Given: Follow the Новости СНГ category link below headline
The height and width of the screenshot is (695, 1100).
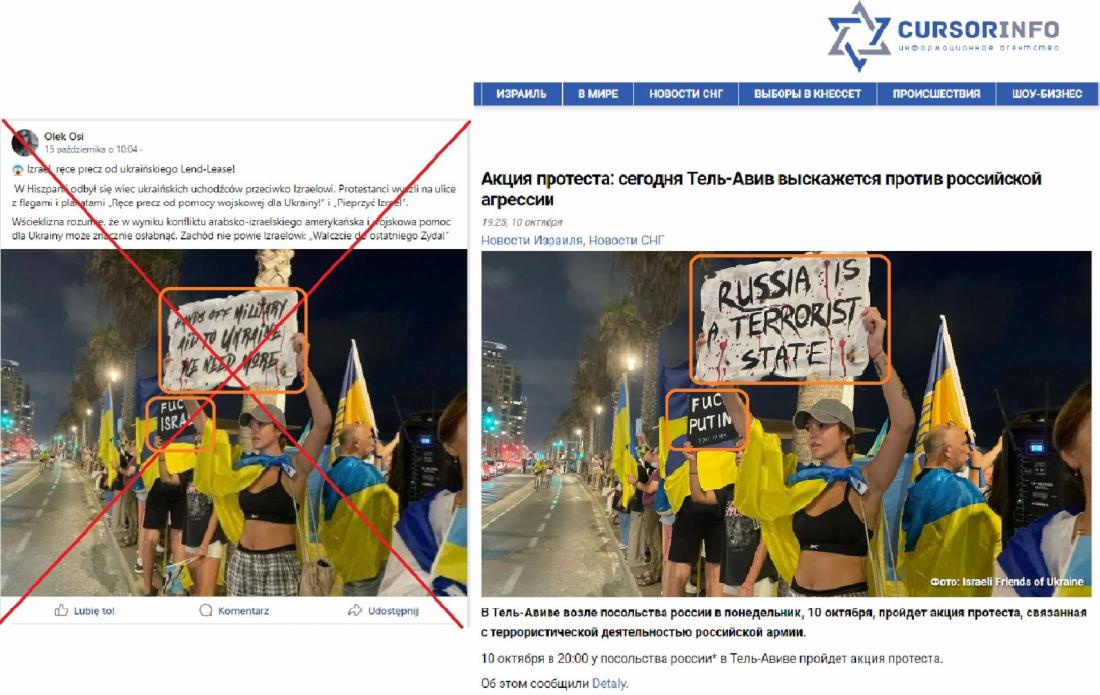Looking at the screenshot, I should [x=626, y=241].
